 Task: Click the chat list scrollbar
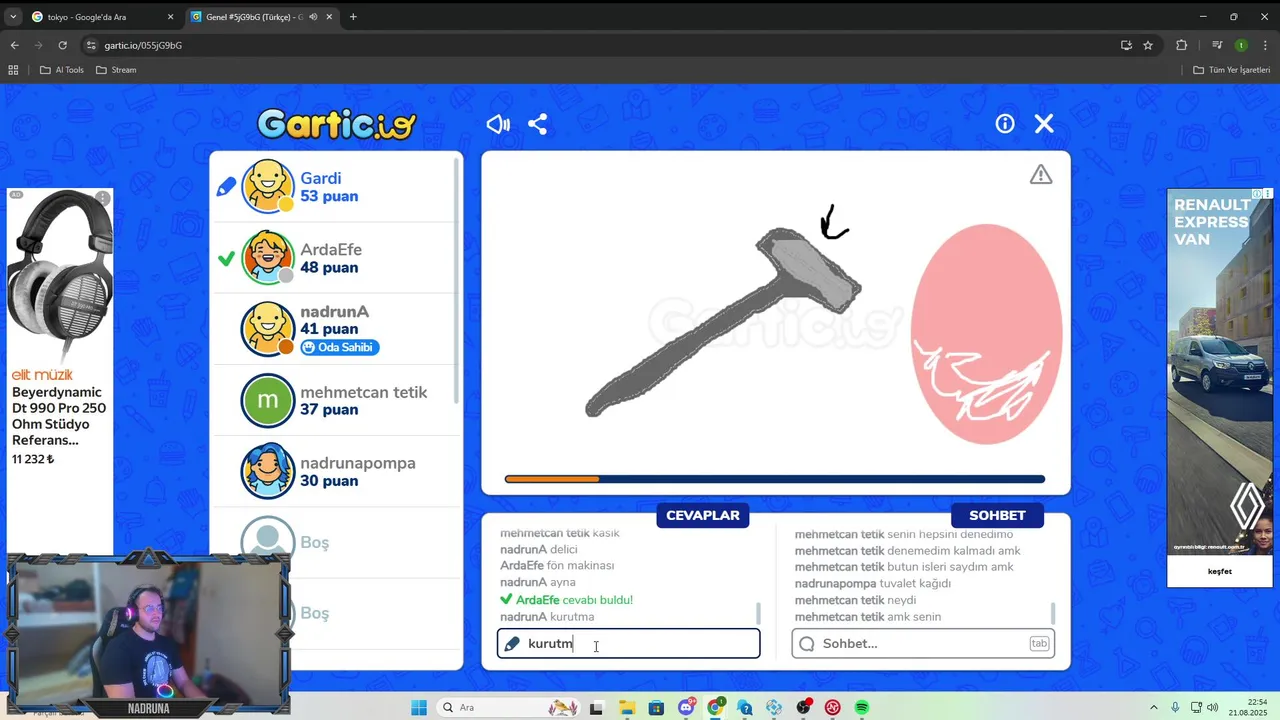(1052, 613)
